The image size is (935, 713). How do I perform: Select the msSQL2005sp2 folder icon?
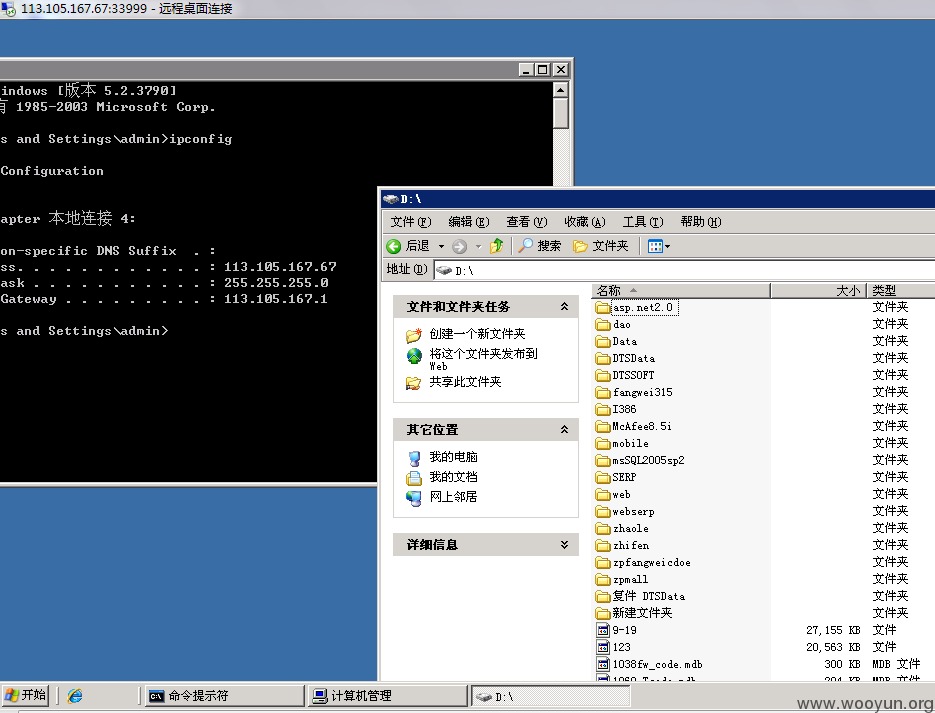click(x=603, y=460)
